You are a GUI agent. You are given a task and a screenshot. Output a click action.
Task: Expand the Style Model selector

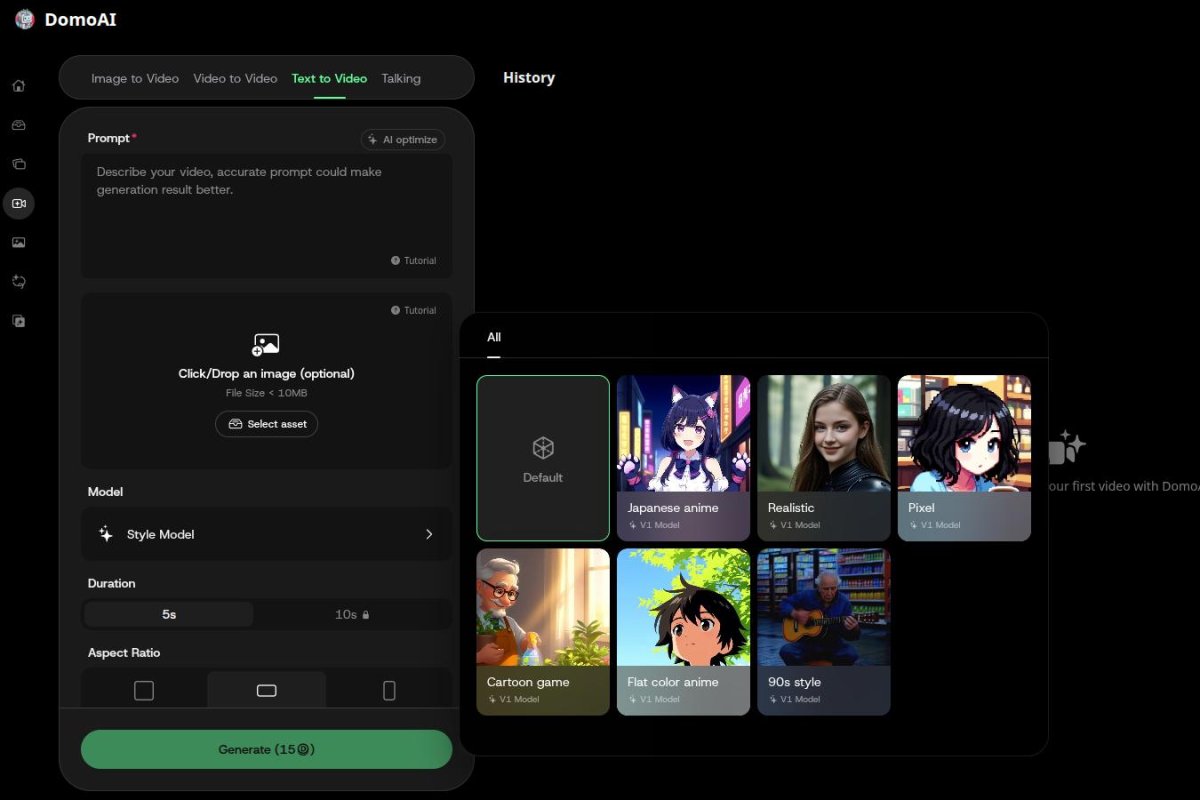click(266, 534)
